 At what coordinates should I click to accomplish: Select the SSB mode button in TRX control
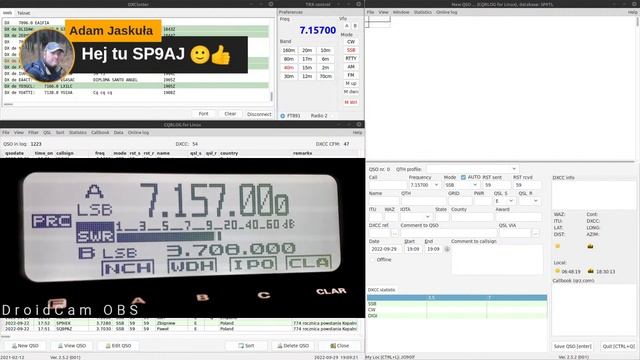[351, 50]
